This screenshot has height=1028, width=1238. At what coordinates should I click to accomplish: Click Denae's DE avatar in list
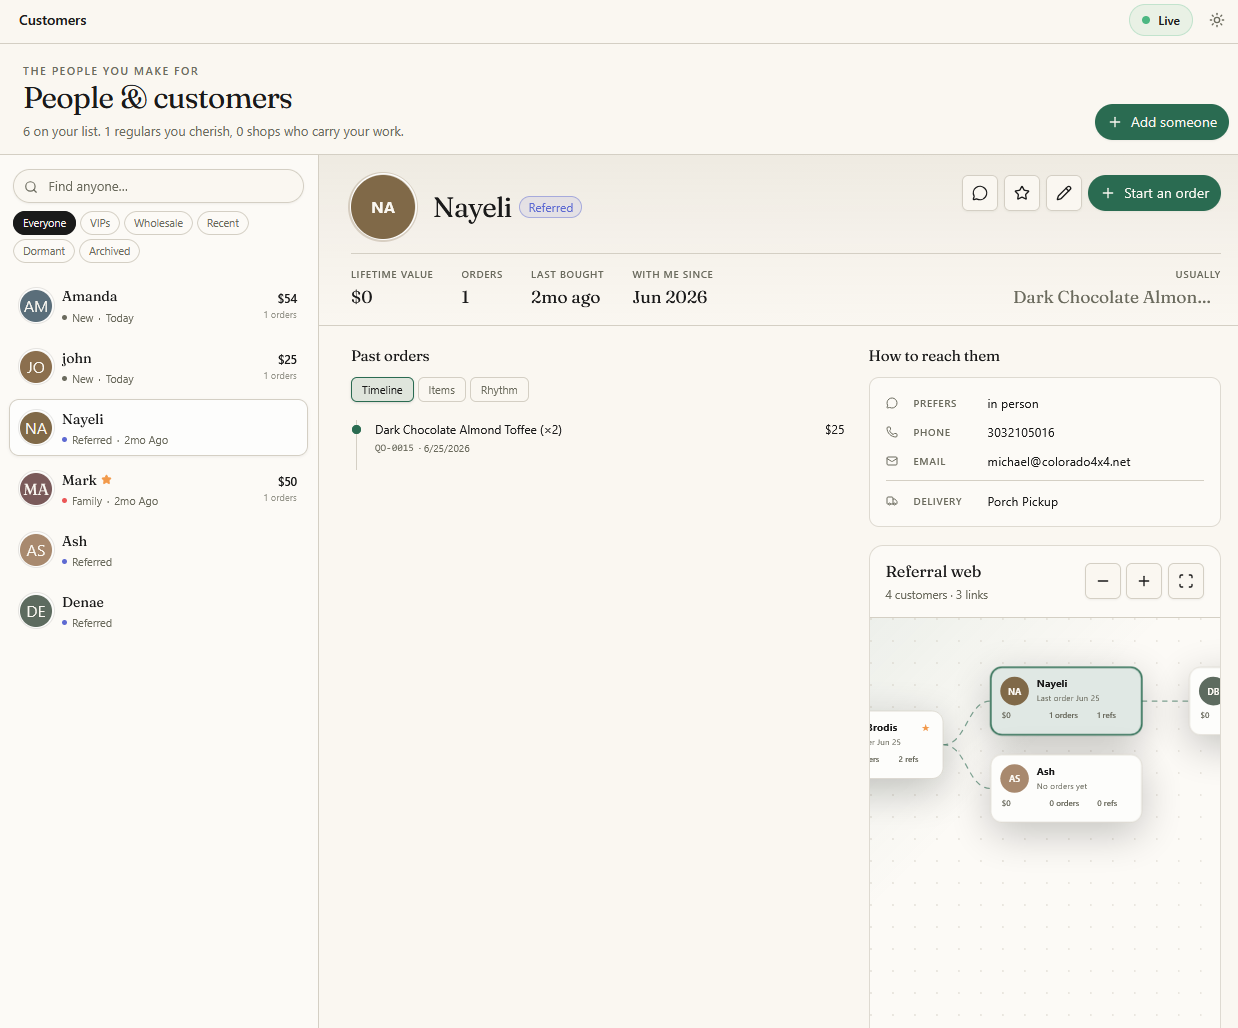point(36,611)
